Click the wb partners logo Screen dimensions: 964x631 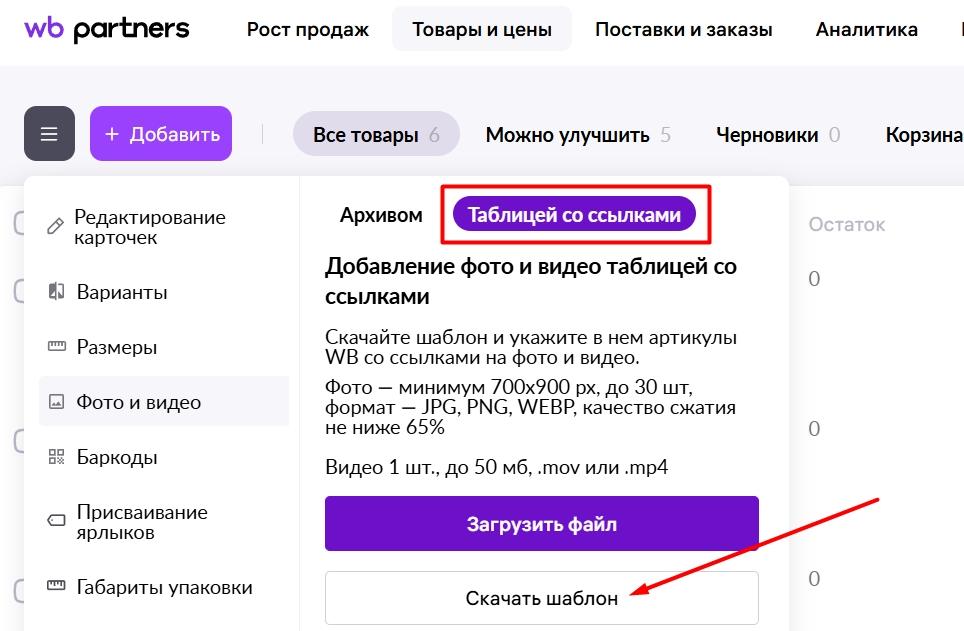pos(106,29)
